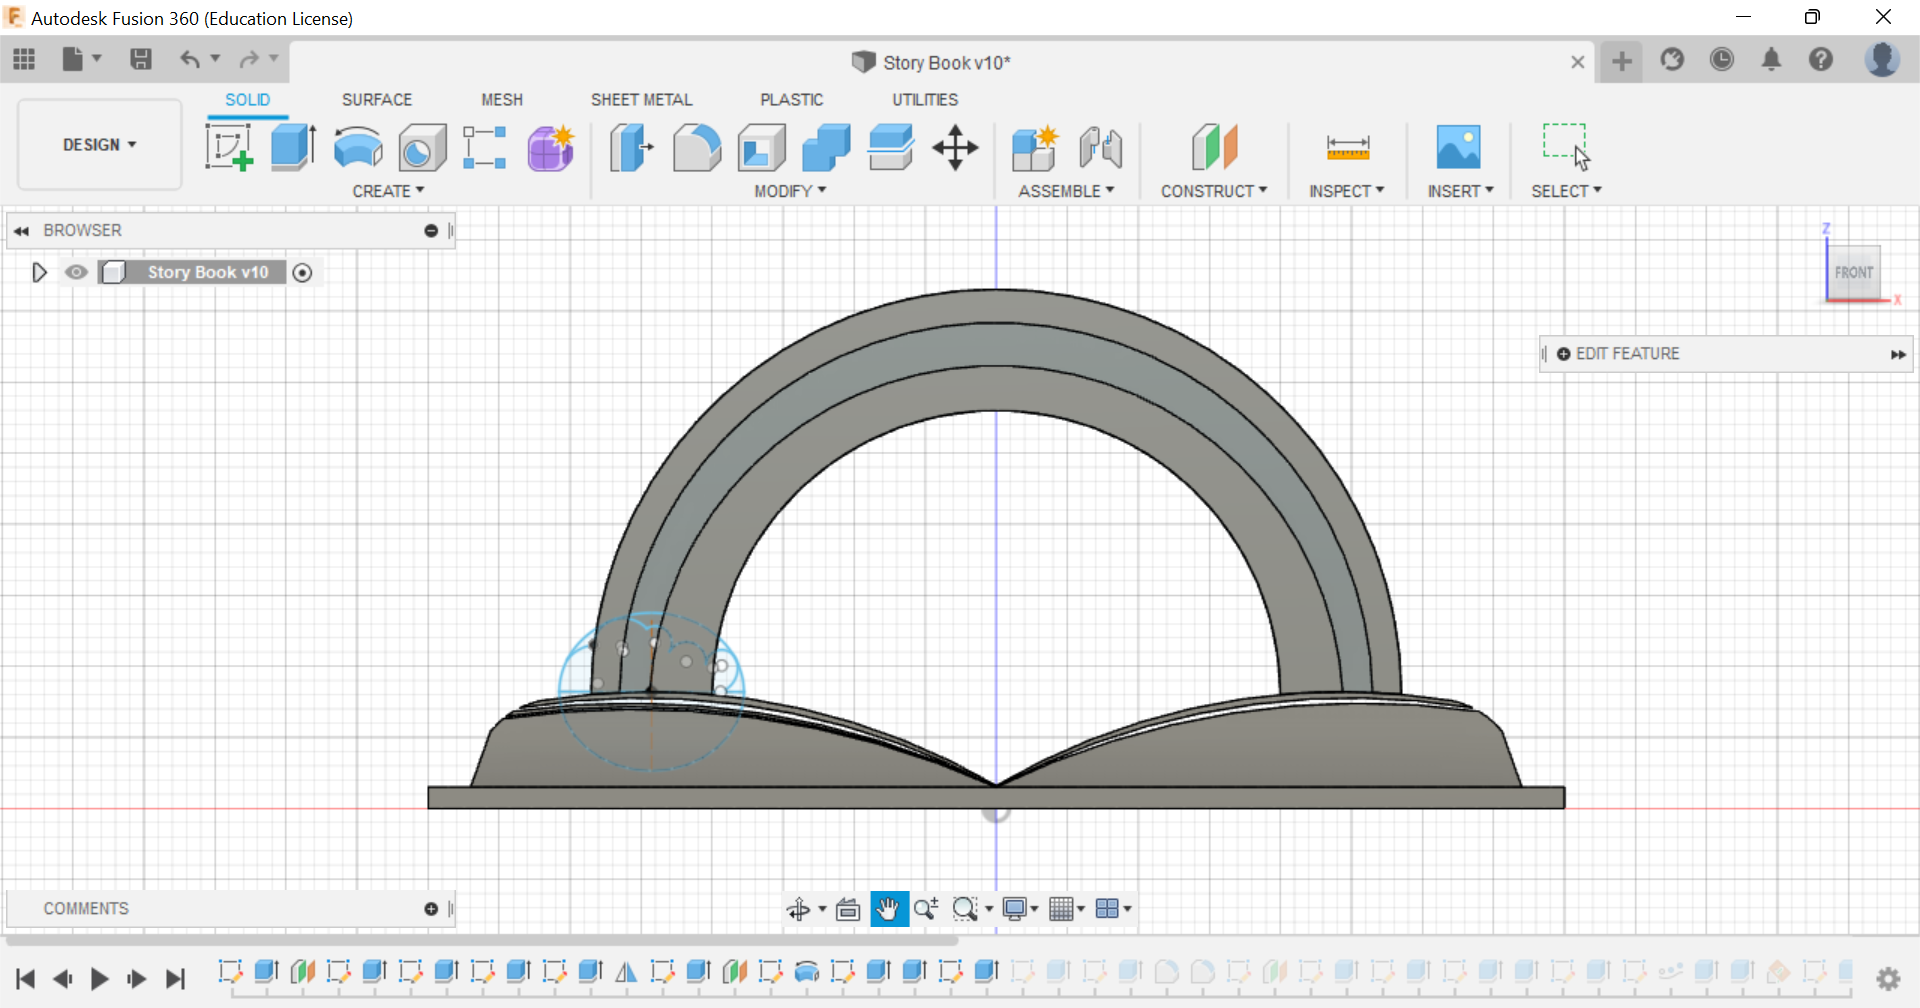Open the DESIGN workspace dropdown
Screen dimensions: 1920x1008
coord(99,145)
